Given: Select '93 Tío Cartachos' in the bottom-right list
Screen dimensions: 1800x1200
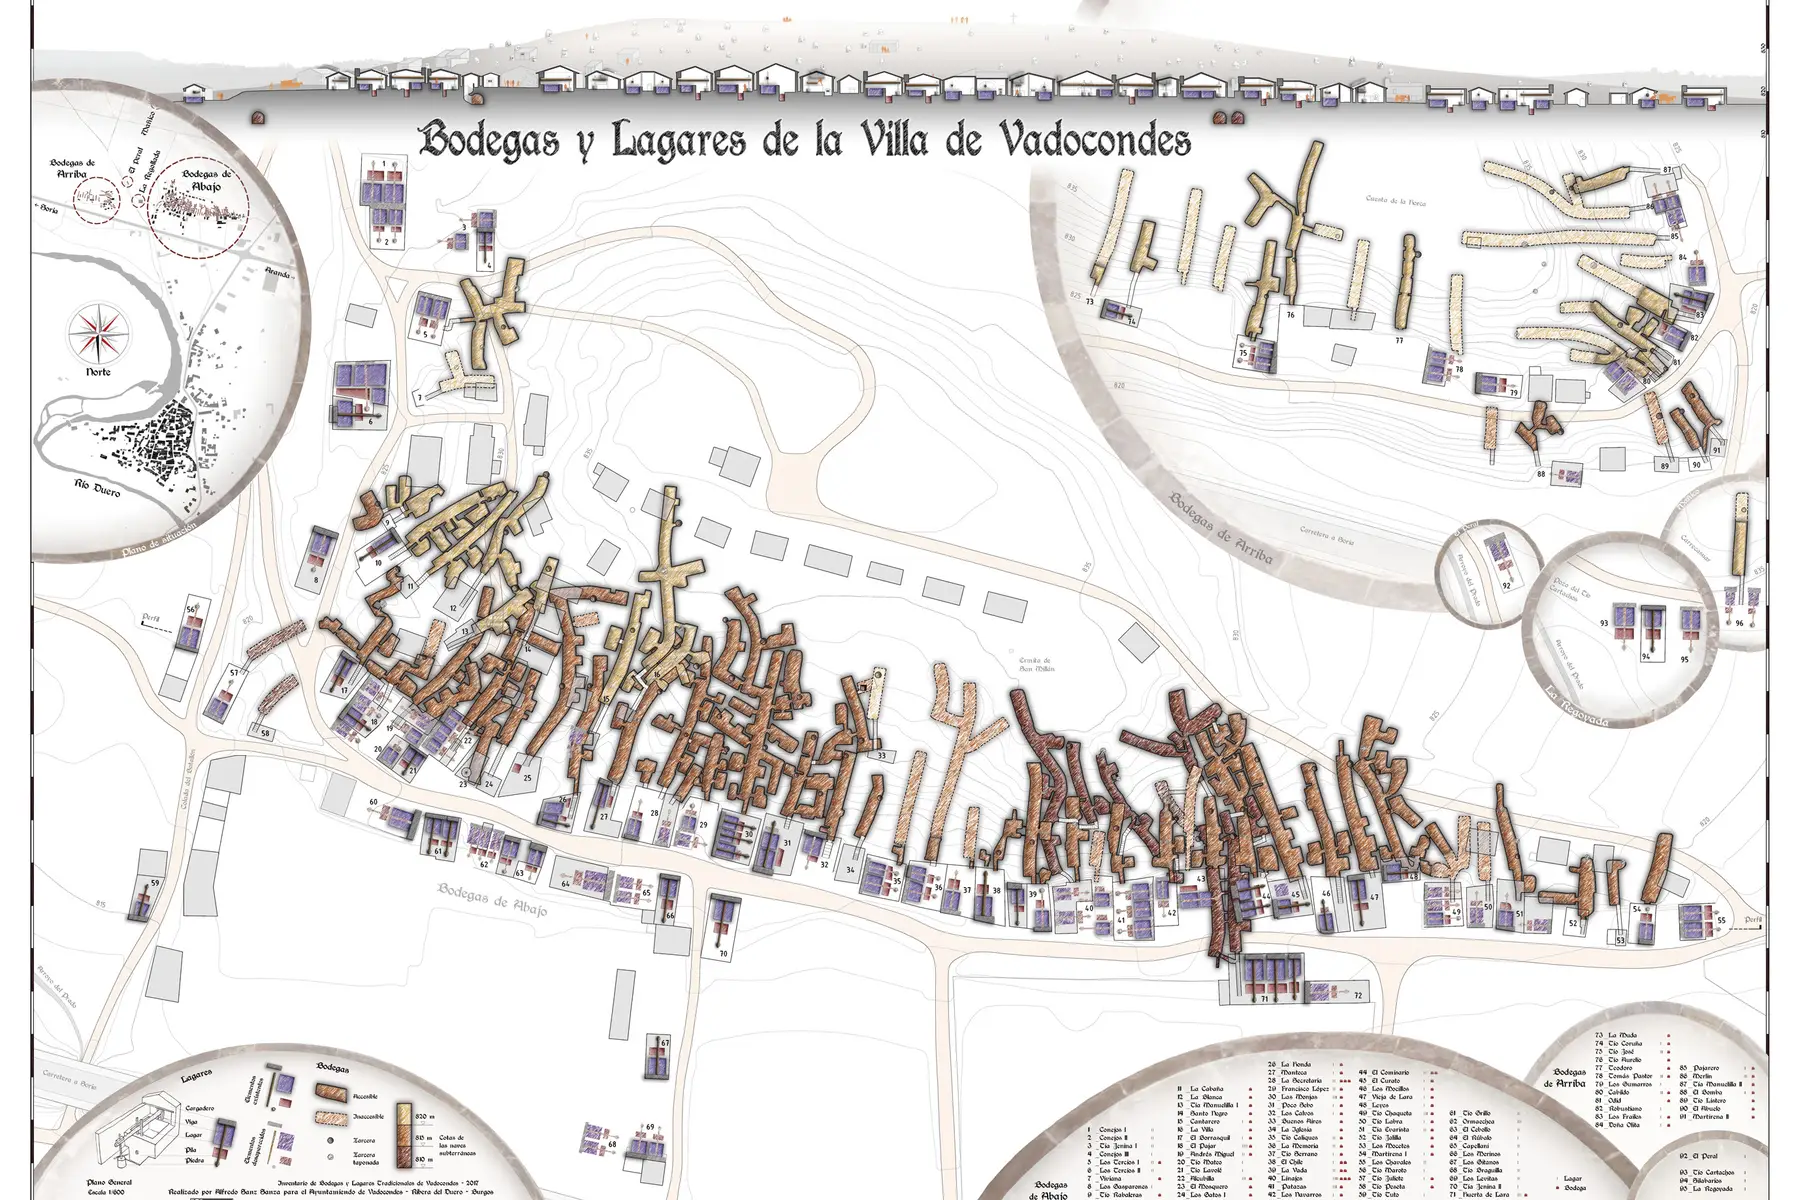Looking at the screenshot, I should coord(1707,1173).
